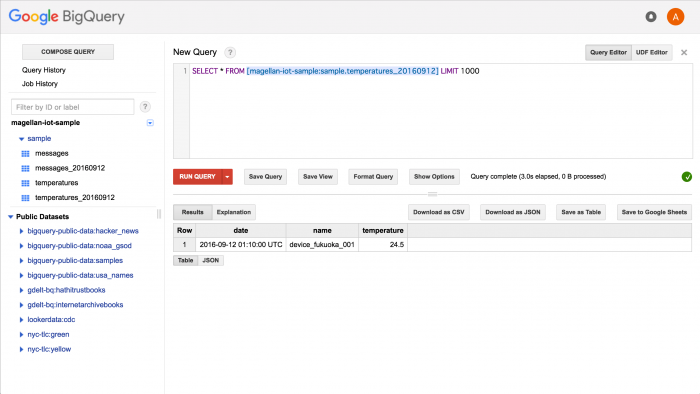Click Format Query
The image size is (700, 394).
pyautogui.click(x=373, y=177)
